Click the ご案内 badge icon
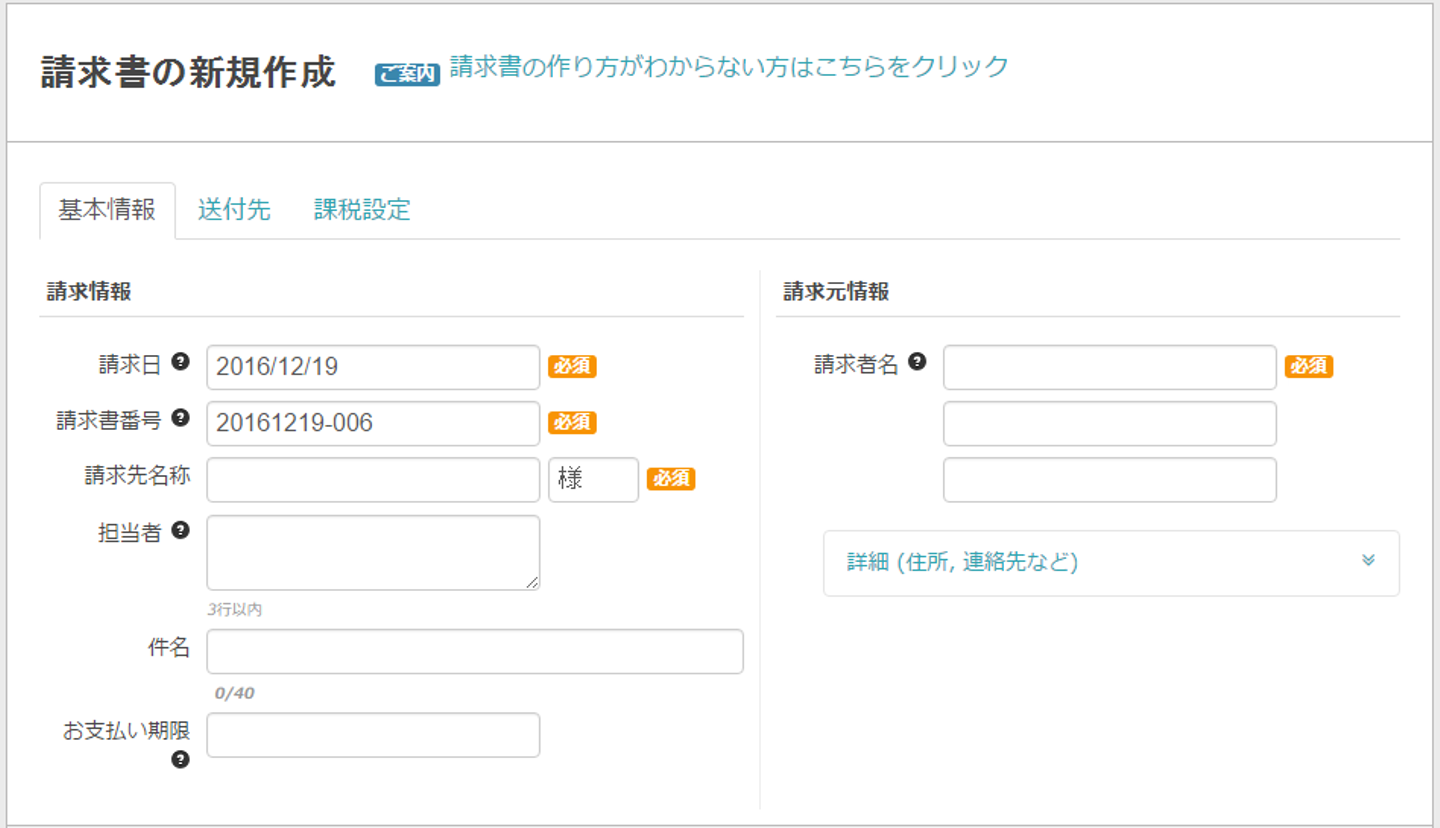This screenshot has height=828, width=1440. (x=407, y=75)
